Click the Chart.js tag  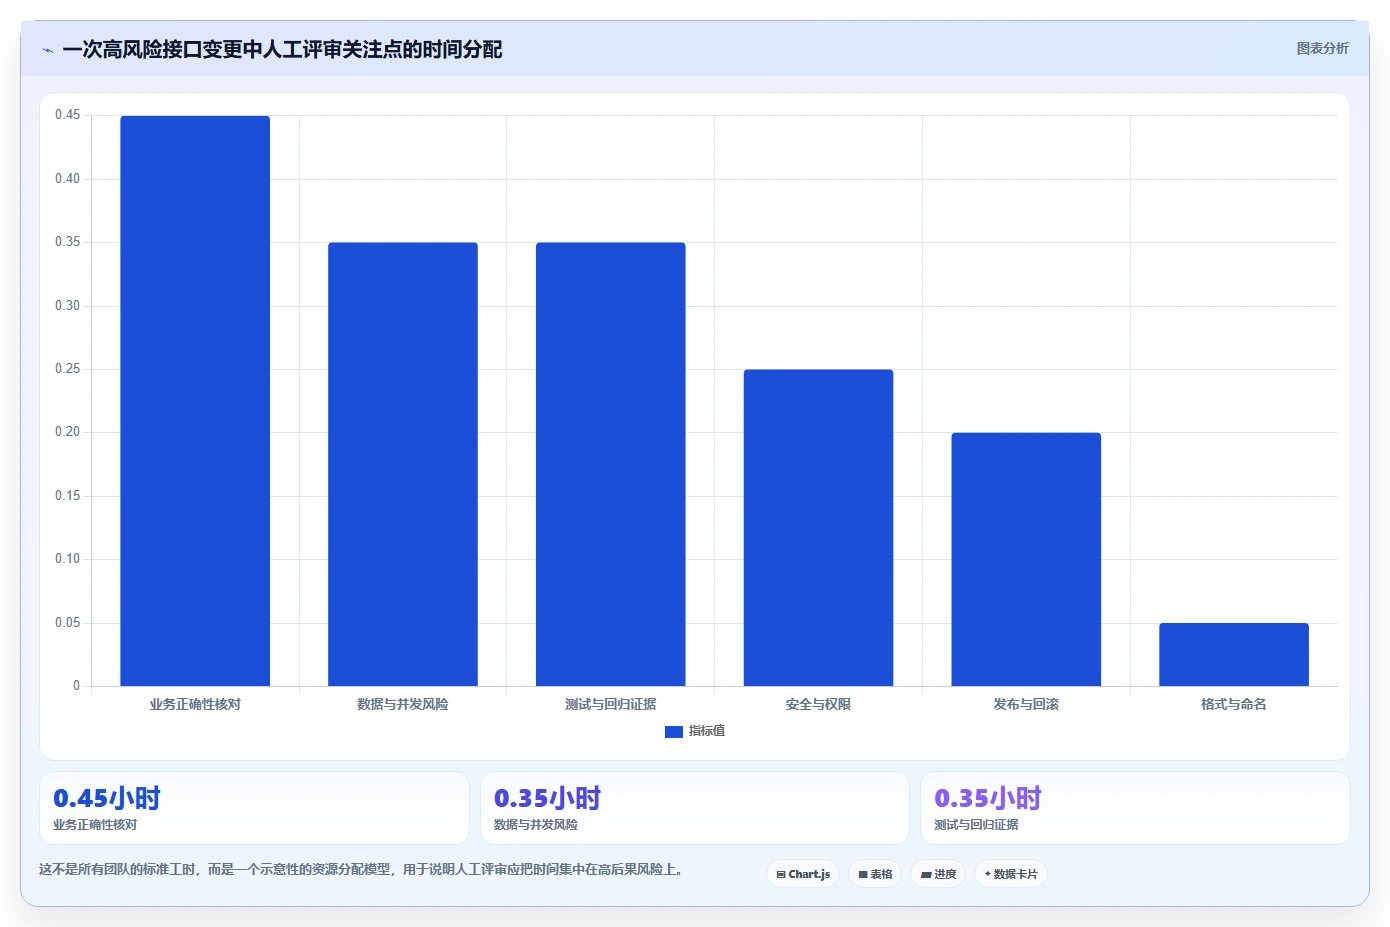click(803, 874)
